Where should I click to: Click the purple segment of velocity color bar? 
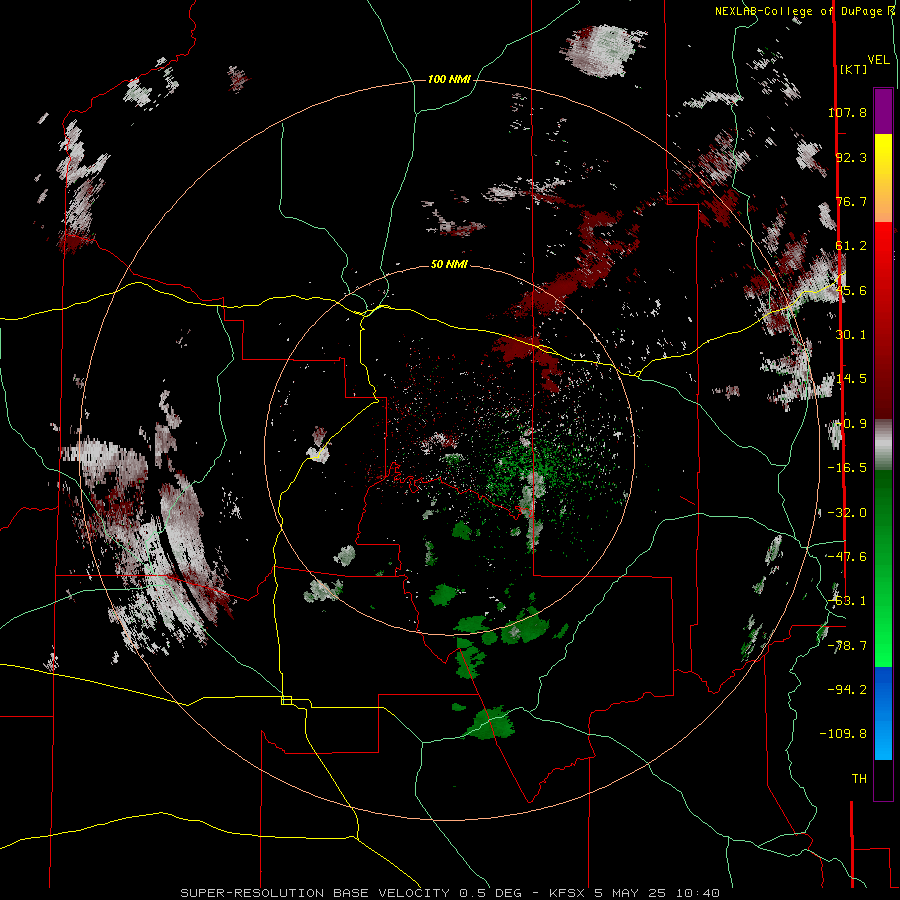coord(883,111)
